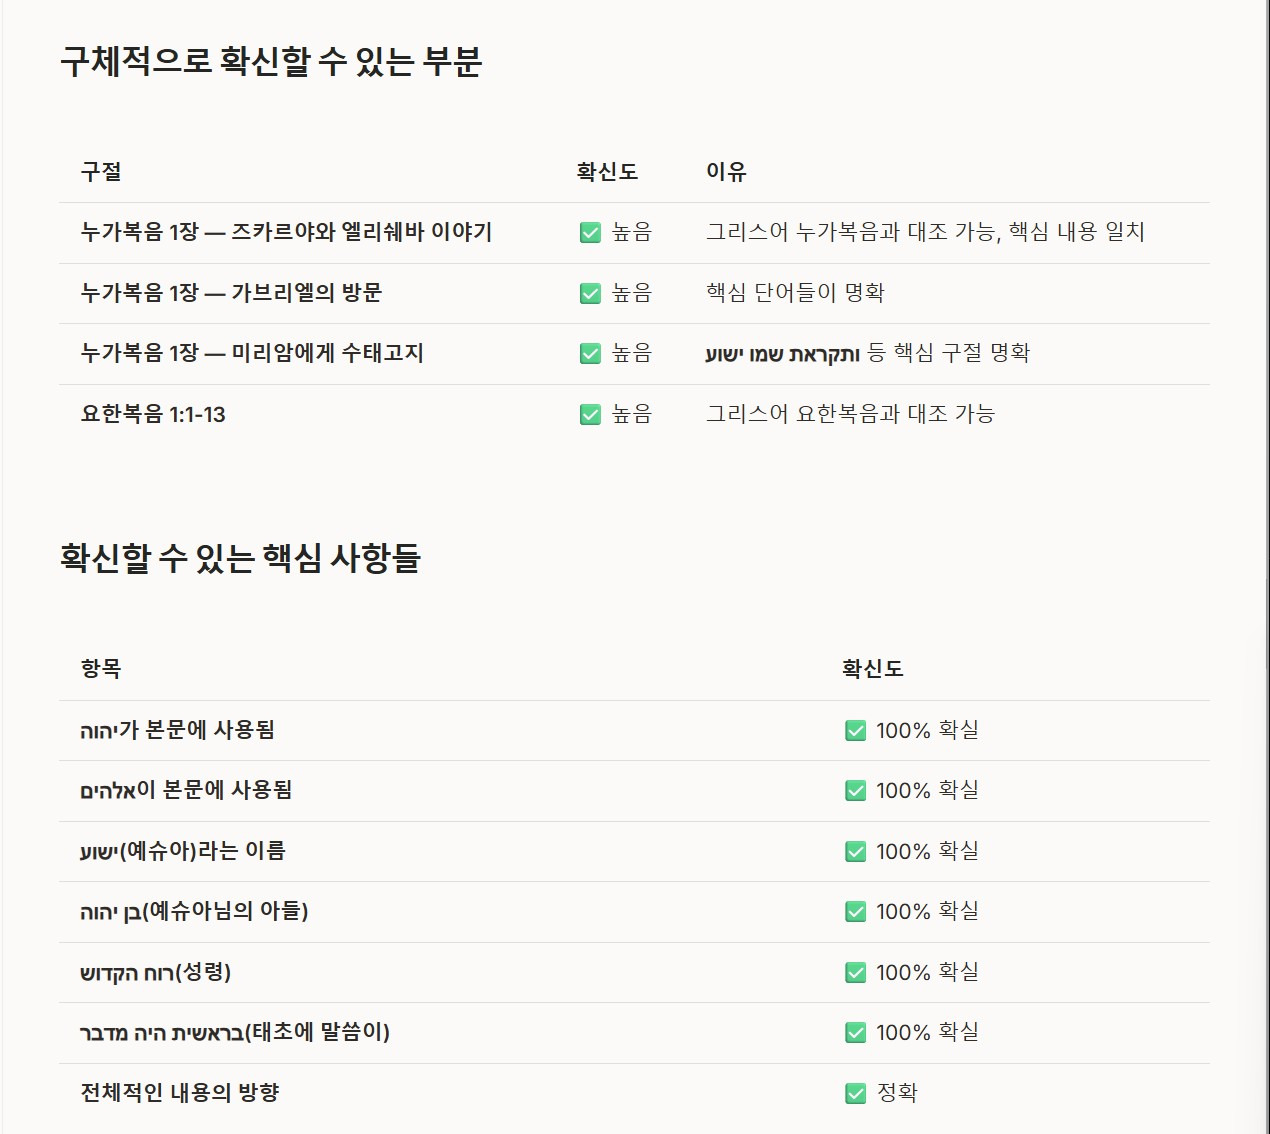Click the heading 구체적으로 확신할 수 있는 부분

click(271, 62)
